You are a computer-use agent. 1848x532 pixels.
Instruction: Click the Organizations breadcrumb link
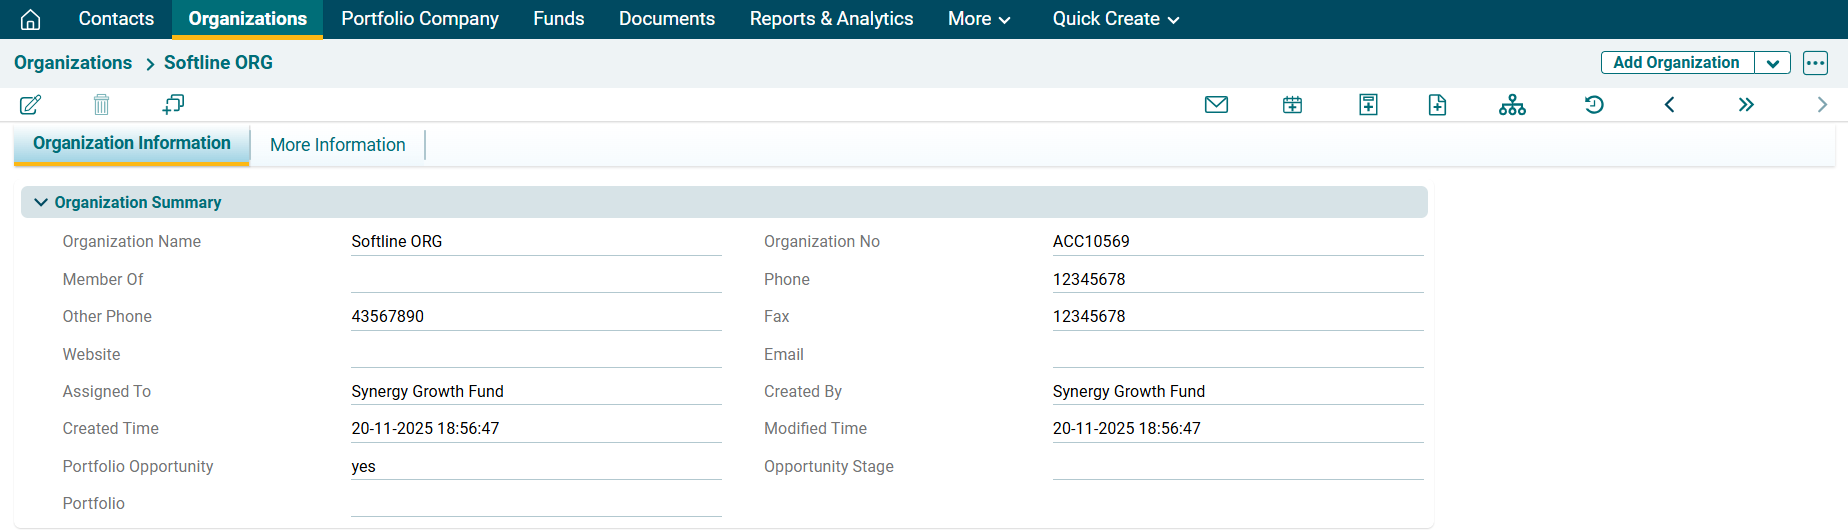73,63
